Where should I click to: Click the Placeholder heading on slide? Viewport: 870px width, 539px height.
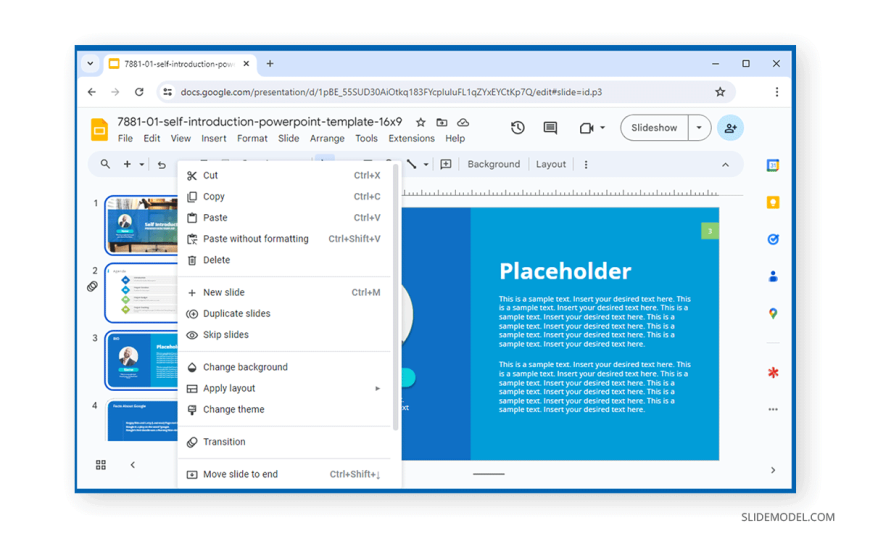pos(565,271)
